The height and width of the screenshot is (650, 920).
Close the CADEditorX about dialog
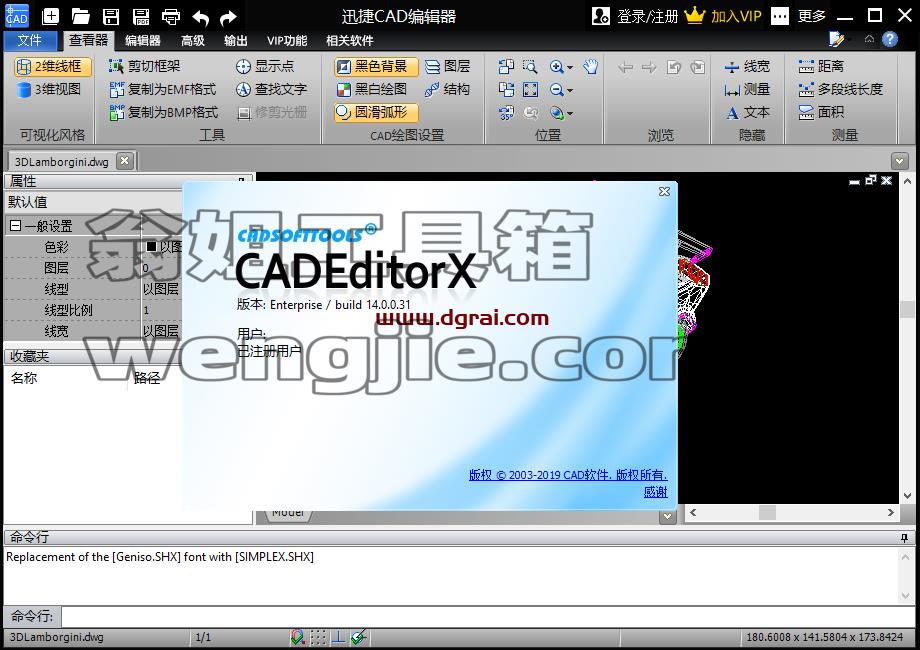coord(664,192)
